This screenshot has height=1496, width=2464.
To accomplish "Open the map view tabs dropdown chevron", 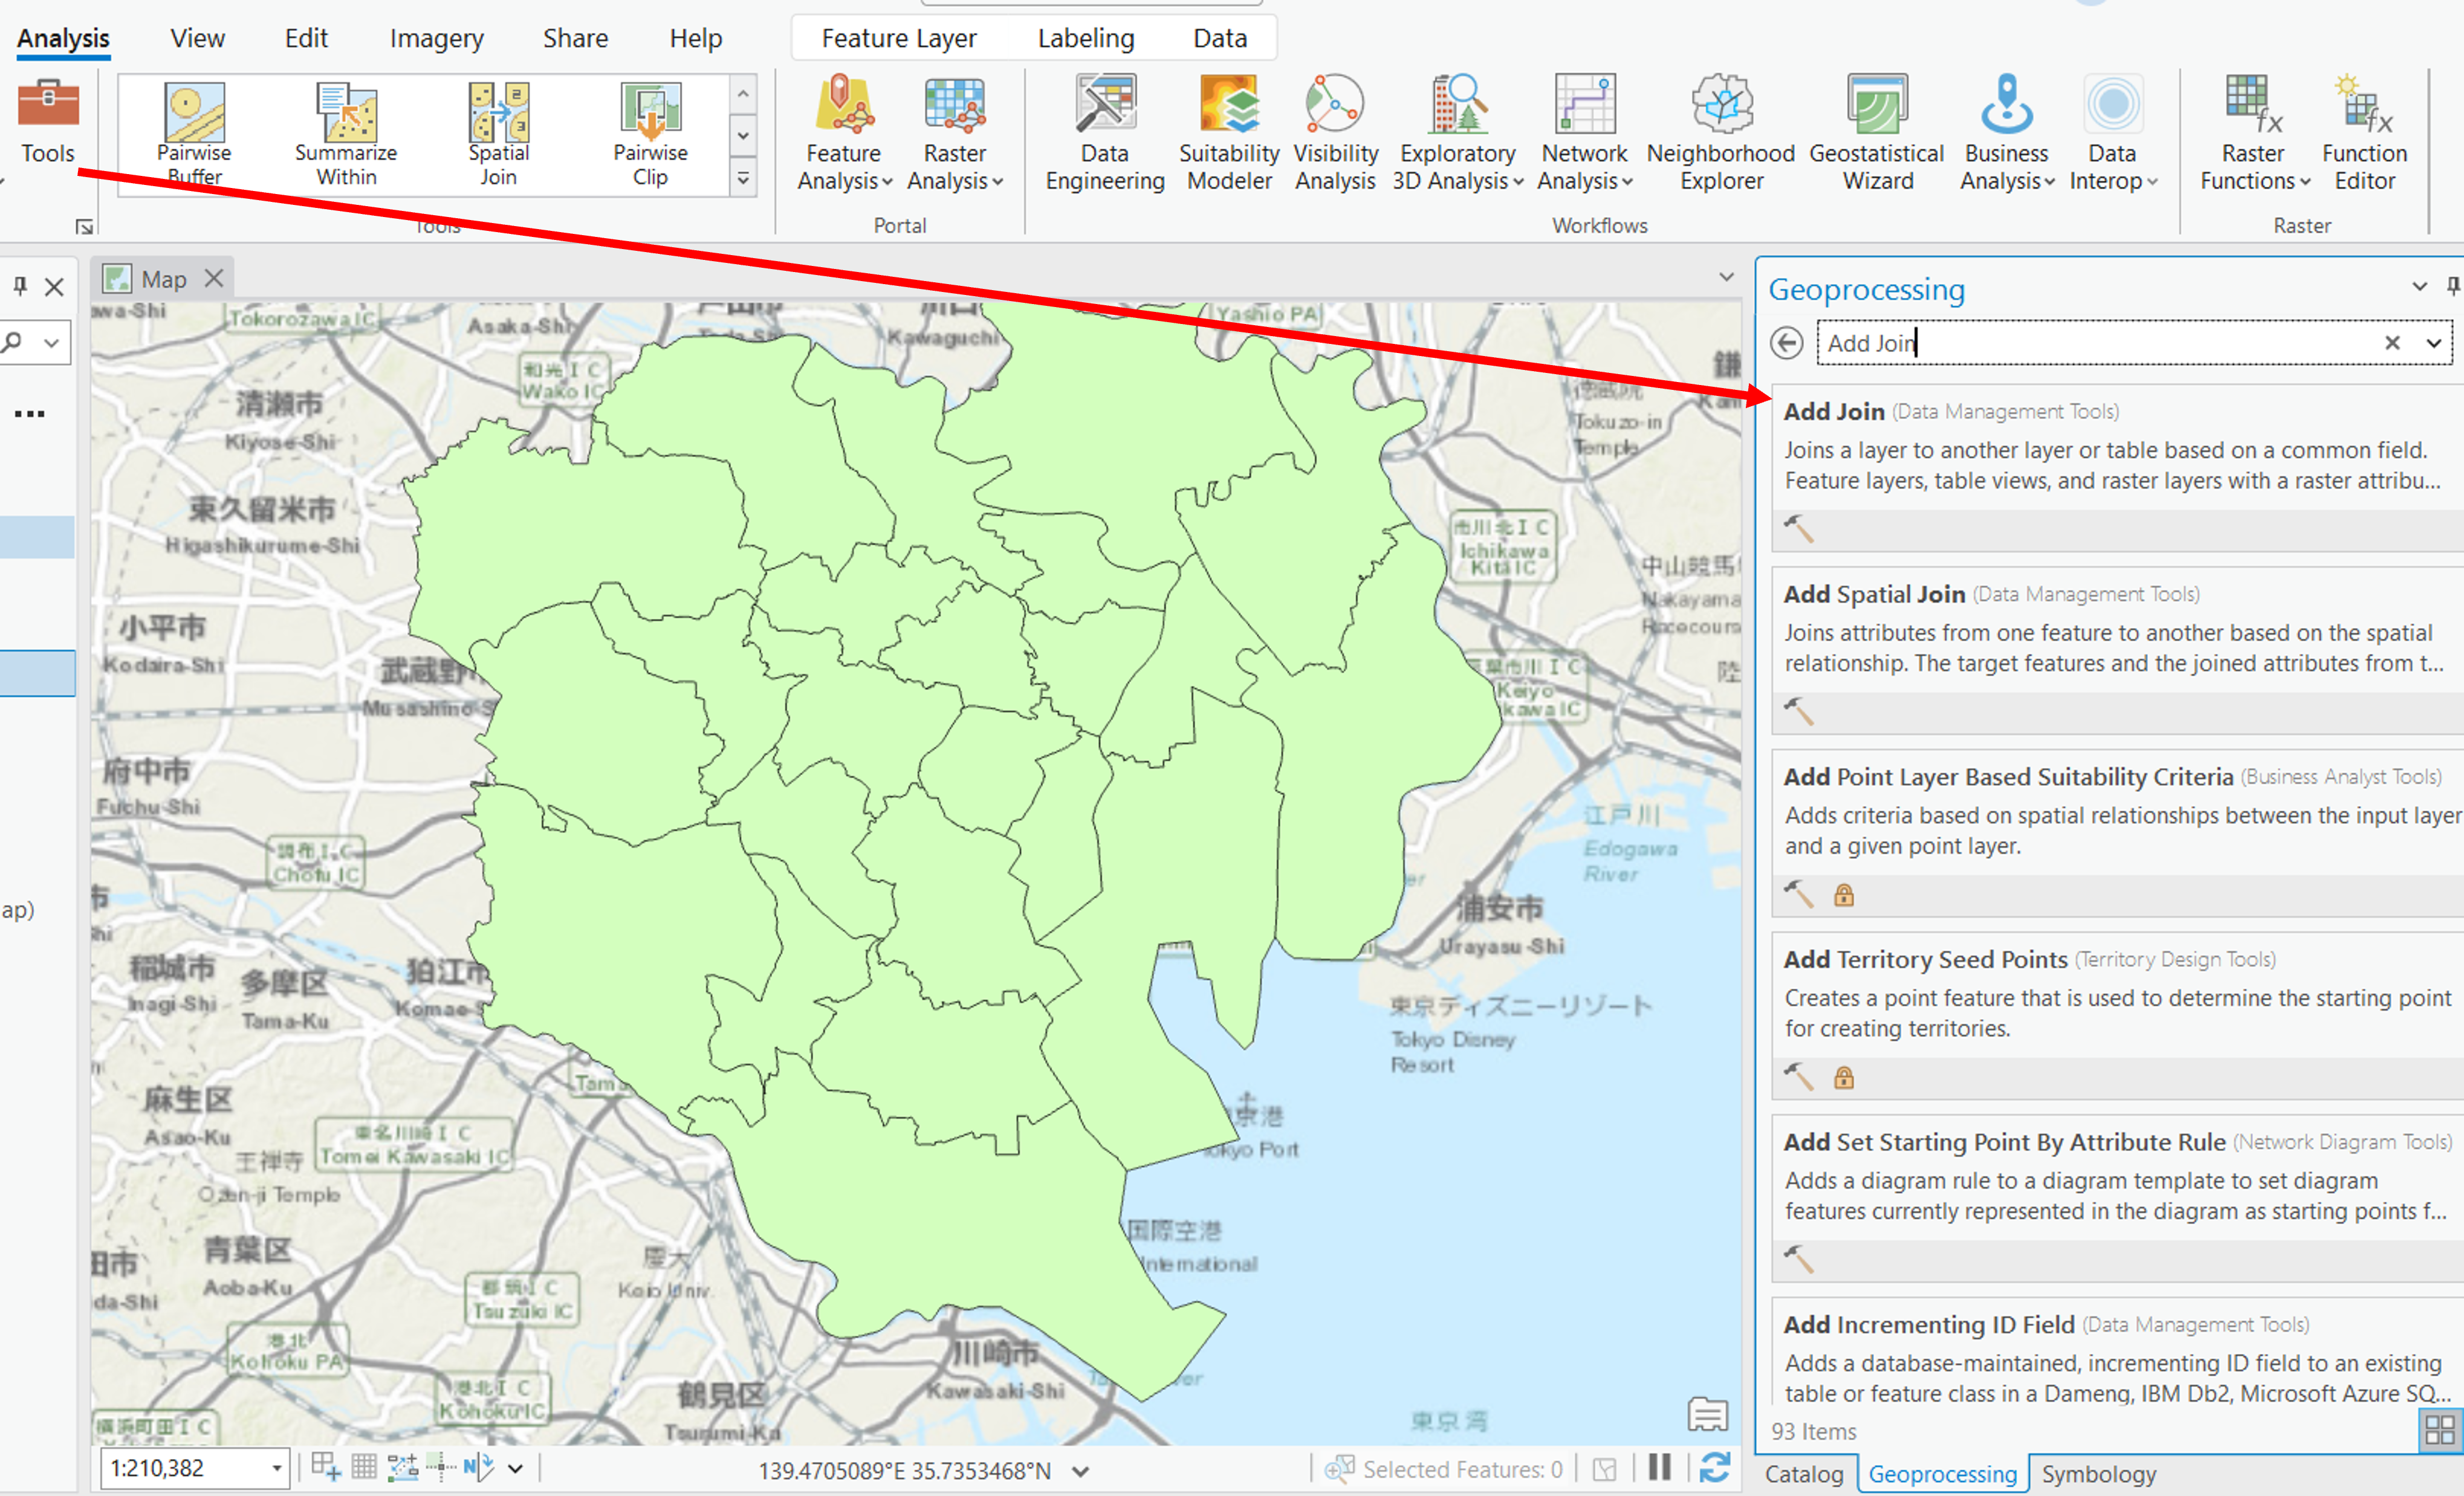I will [1726, 277].
